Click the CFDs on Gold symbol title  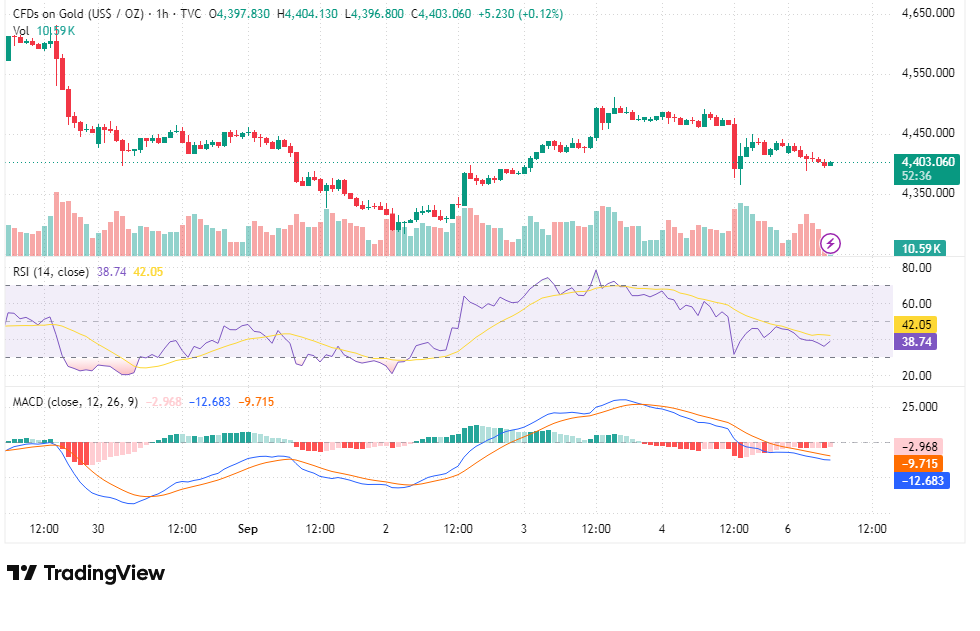pyautogui.click(x=78, y=14)
